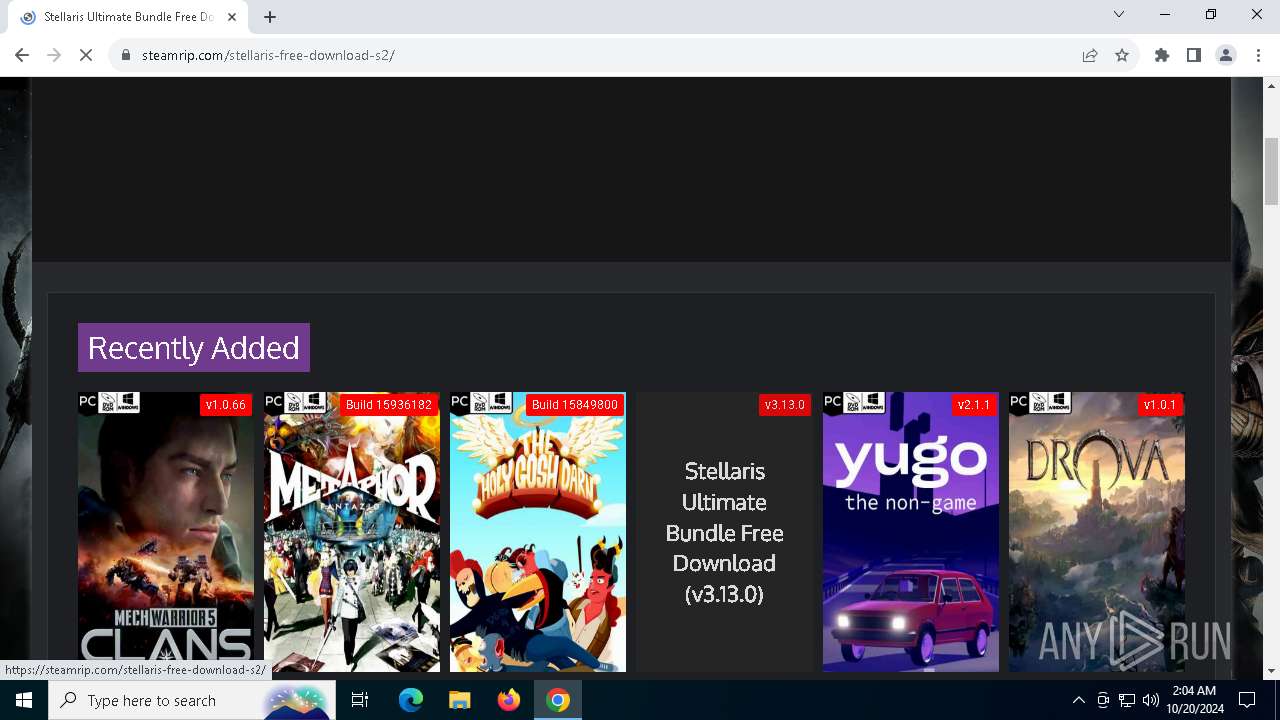Image resolution: width=1280 pixels, height=720 pixels.
Task: Expand the tab search dropdown
Action: point(1119,14)
